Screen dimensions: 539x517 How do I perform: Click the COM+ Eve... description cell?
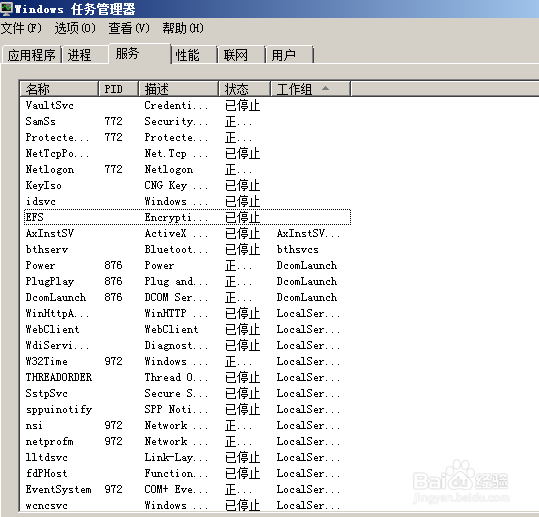coord(176,489)
